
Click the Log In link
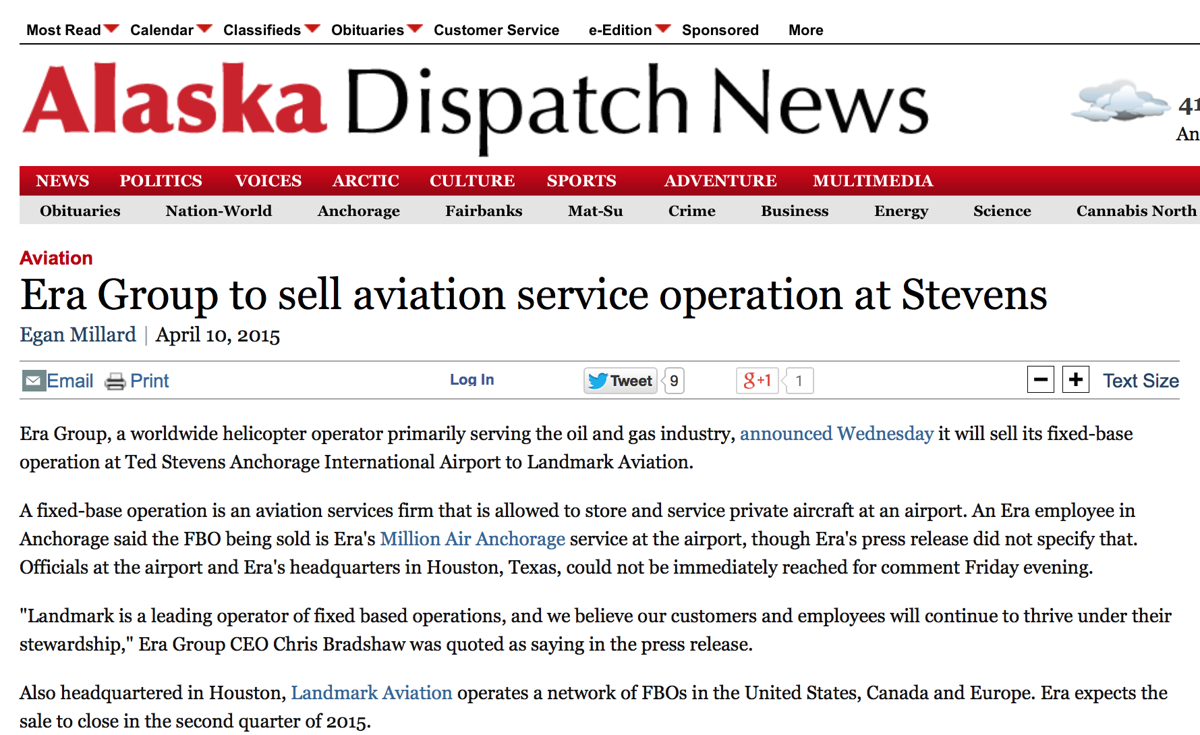(x=472, y=380)
